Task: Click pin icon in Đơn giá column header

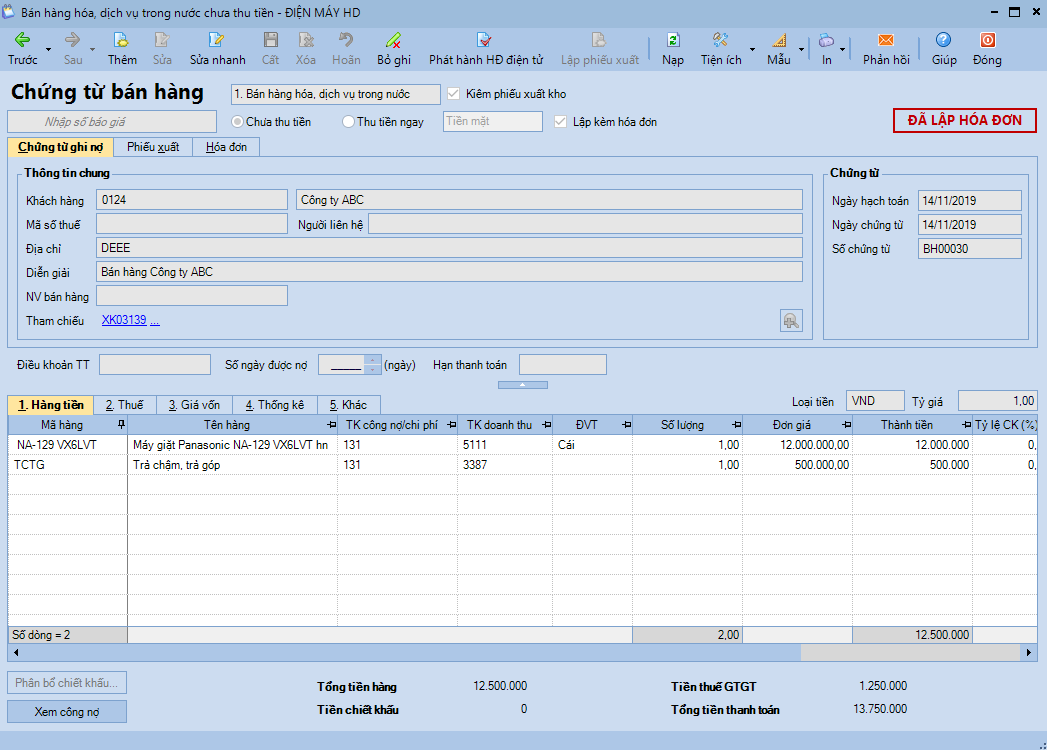Action: click(x=846, y=425)
